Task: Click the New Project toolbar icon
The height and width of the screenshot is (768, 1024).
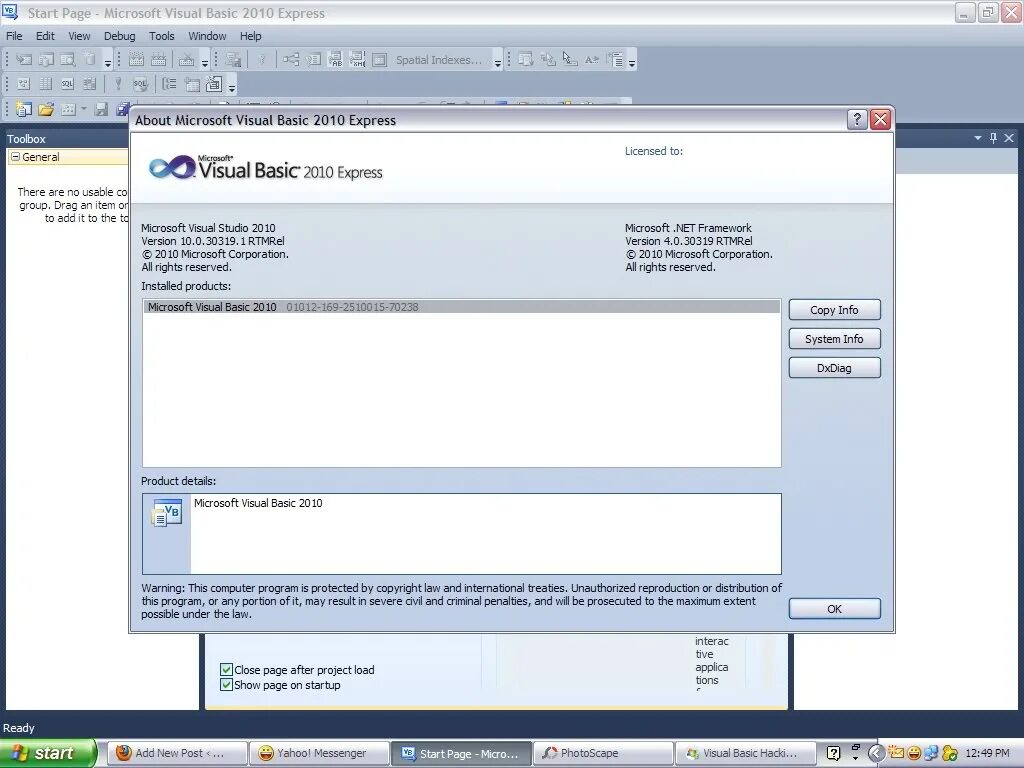Action: 24,109
